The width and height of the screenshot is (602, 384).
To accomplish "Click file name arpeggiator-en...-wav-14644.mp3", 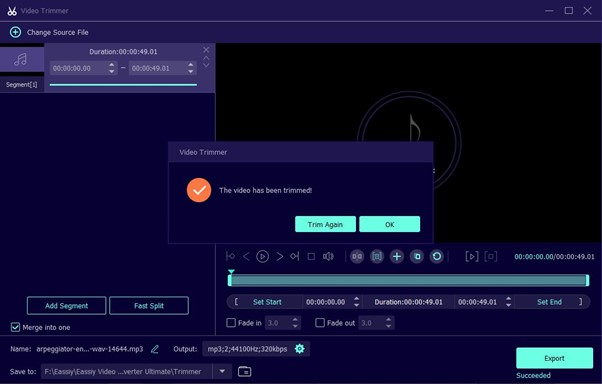I will click(89, 349).
